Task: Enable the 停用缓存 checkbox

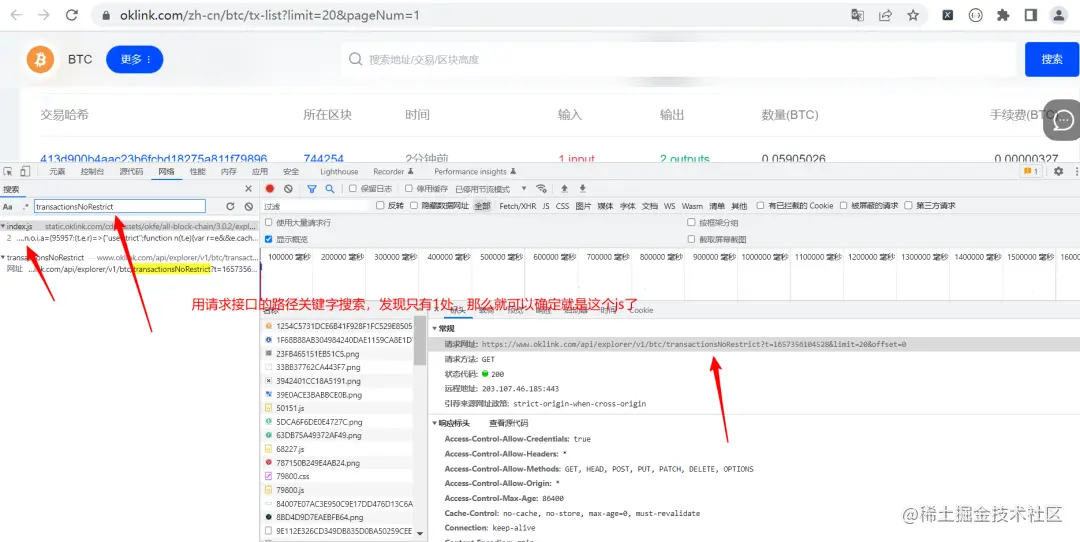Action: (x=408, y=189)
